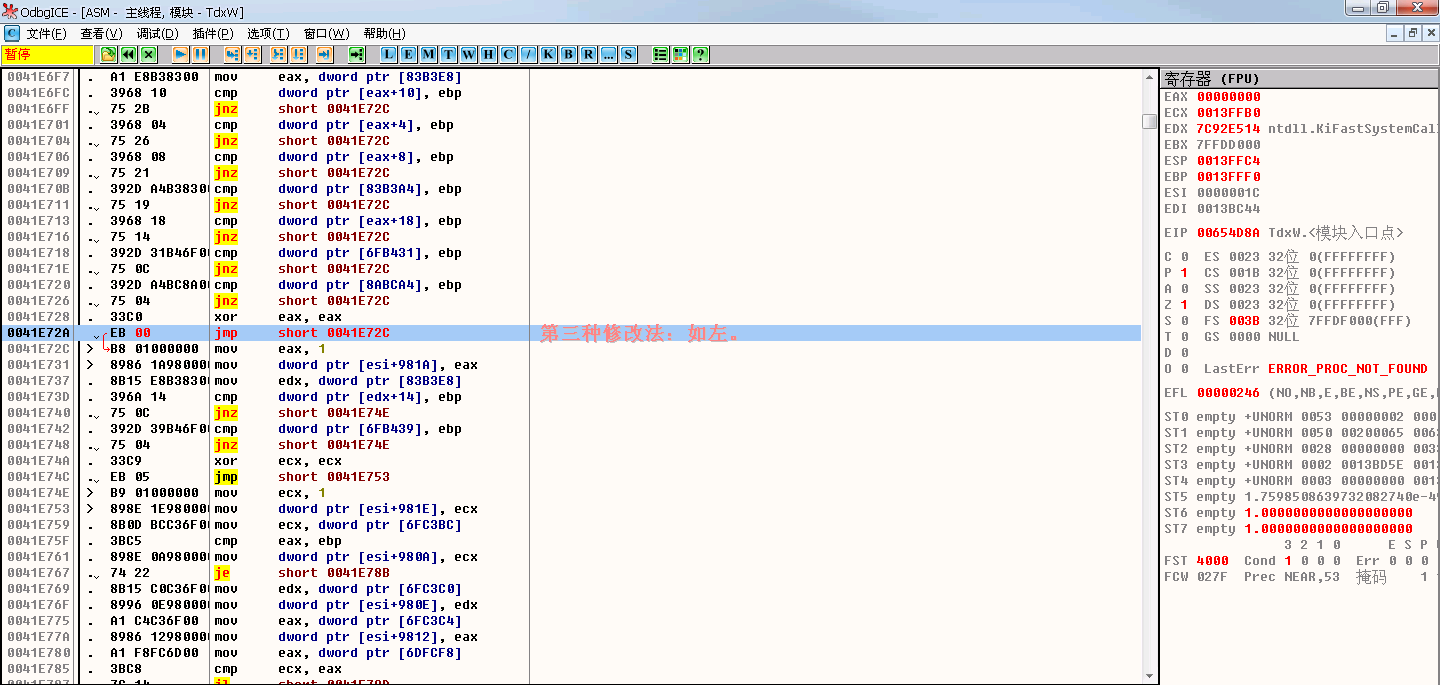This screenshot has width=1440, height=685.
Task: Open Call stack with K button
Action: tap(548, 54)
